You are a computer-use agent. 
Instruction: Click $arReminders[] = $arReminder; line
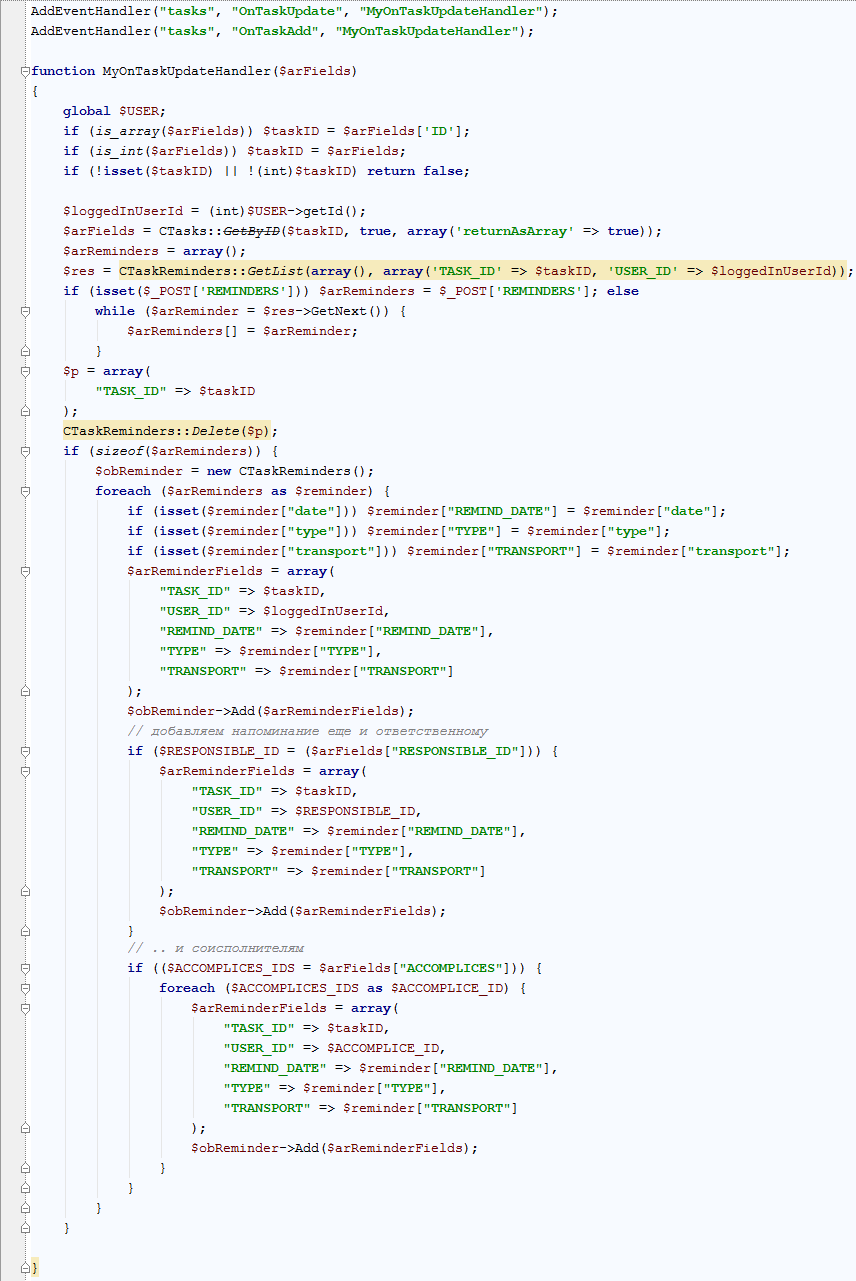(242, 331)
